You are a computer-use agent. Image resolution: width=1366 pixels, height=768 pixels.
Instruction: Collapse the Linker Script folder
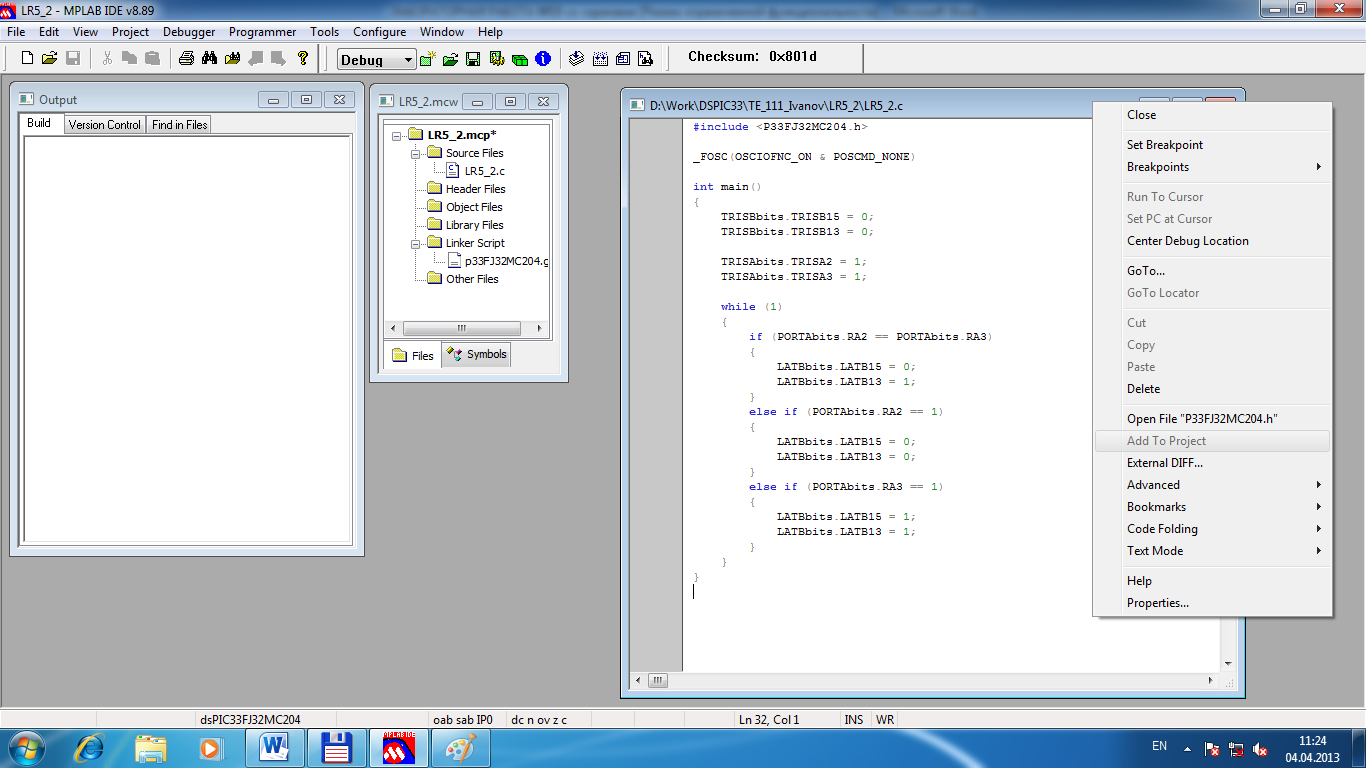pyautogui.click(x=416, y=243)
